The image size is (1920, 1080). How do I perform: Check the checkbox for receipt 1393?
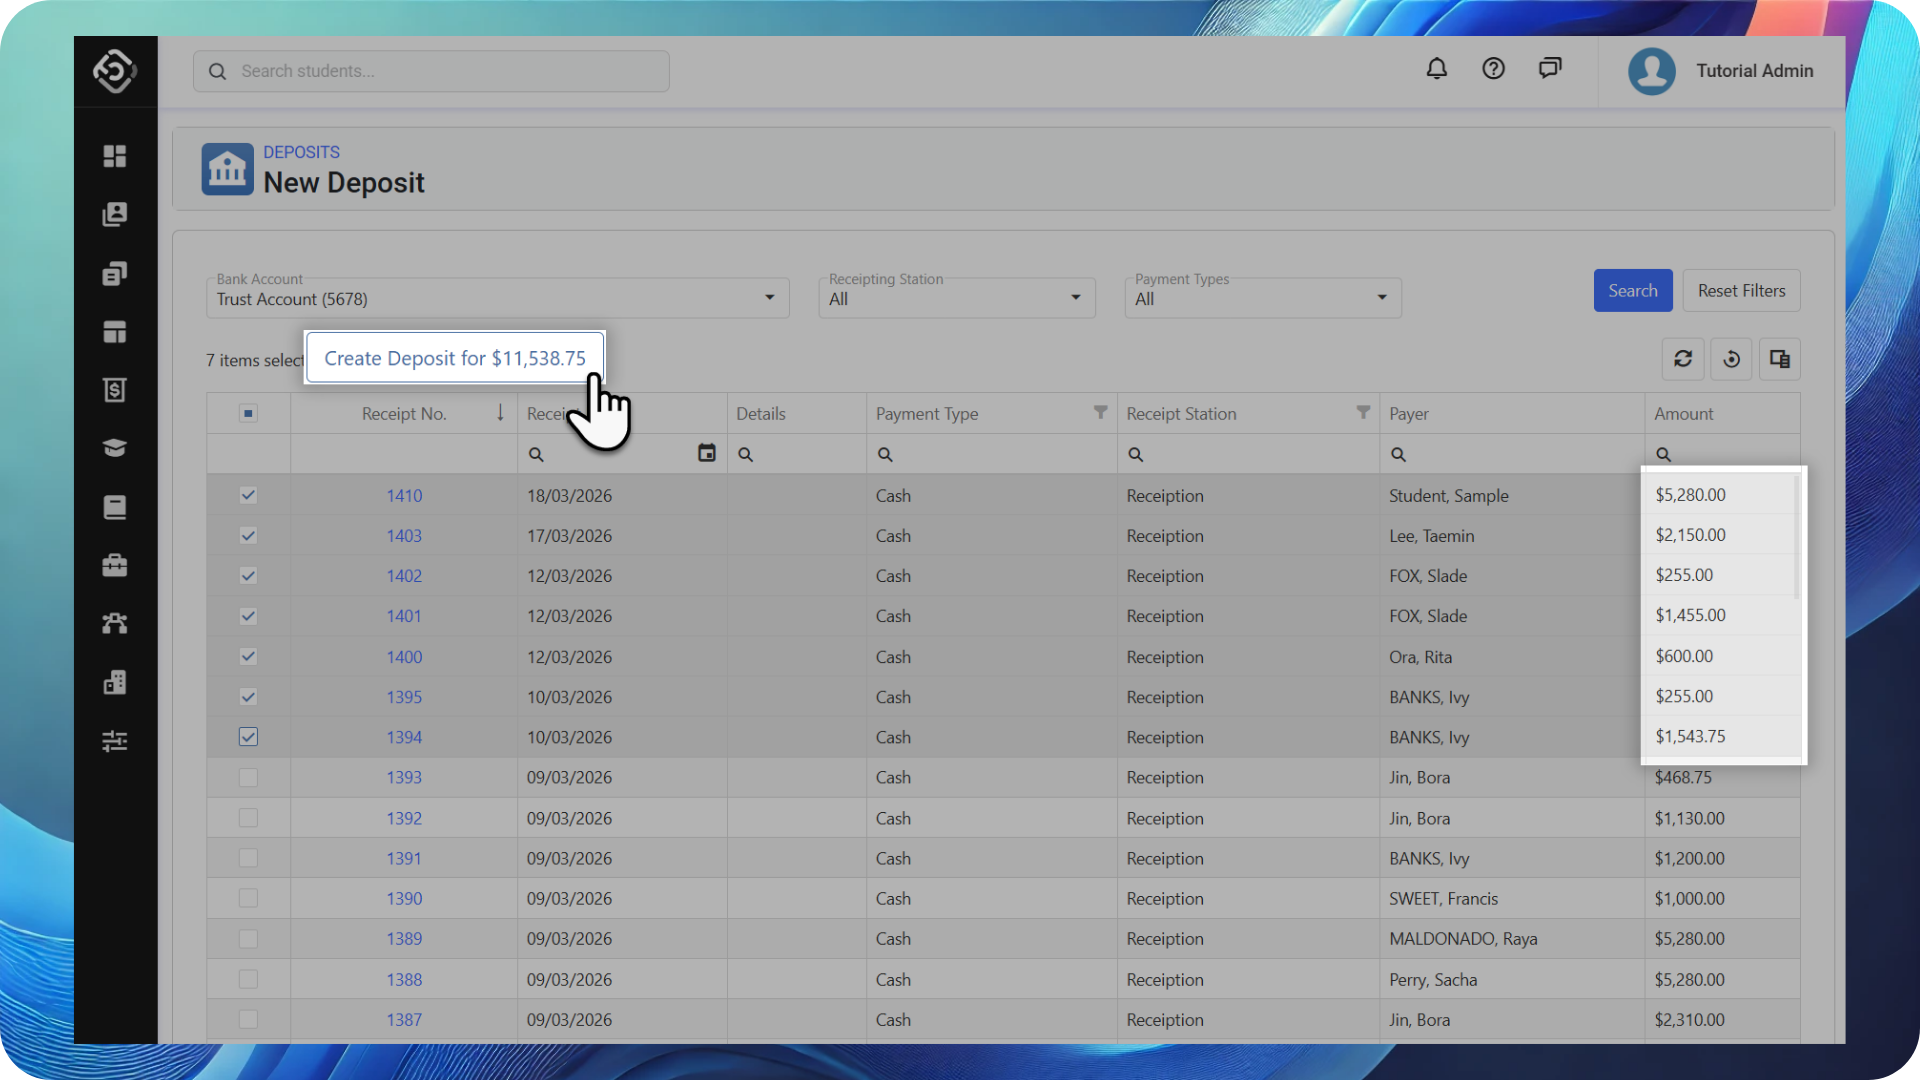pos(248,777)
